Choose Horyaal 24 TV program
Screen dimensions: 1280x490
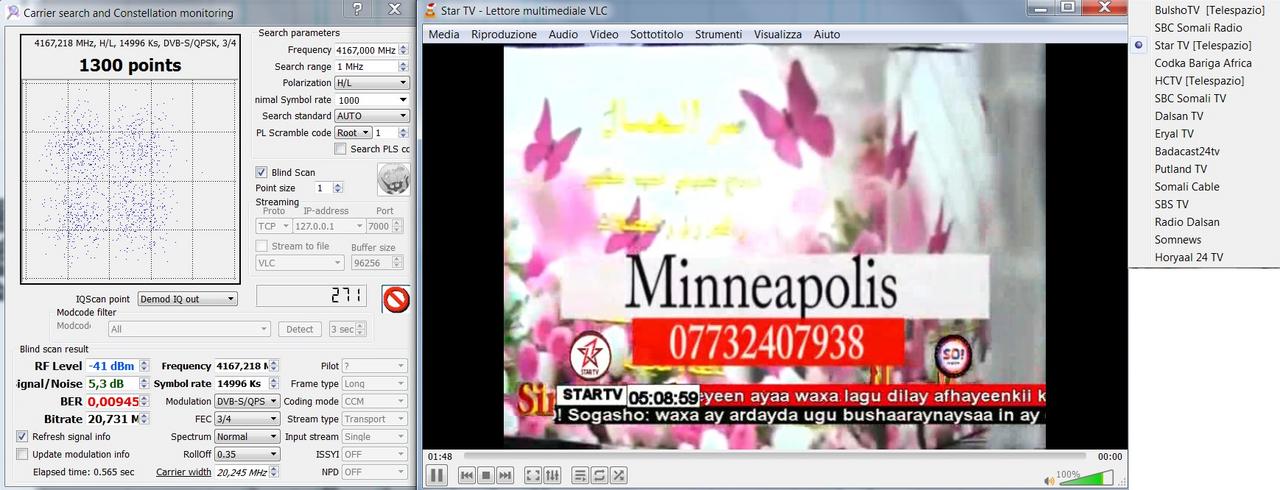(x=1202, y=257)
